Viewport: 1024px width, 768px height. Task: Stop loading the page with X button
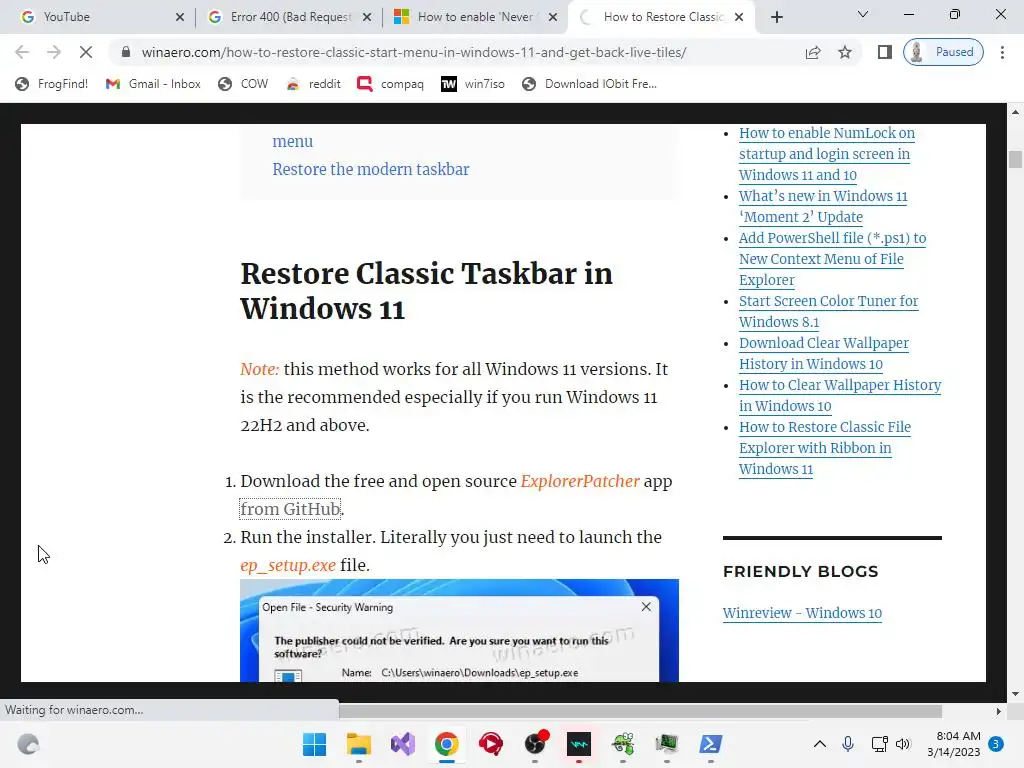pyautogui.click(x=86, y=52)
